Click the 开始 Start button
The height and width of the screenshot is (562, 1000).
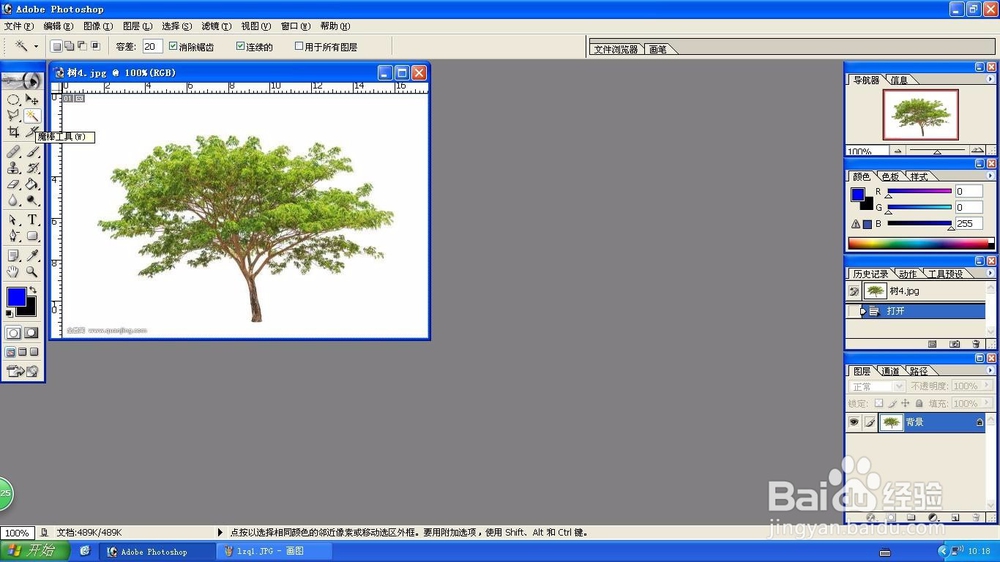coord(35,551)
